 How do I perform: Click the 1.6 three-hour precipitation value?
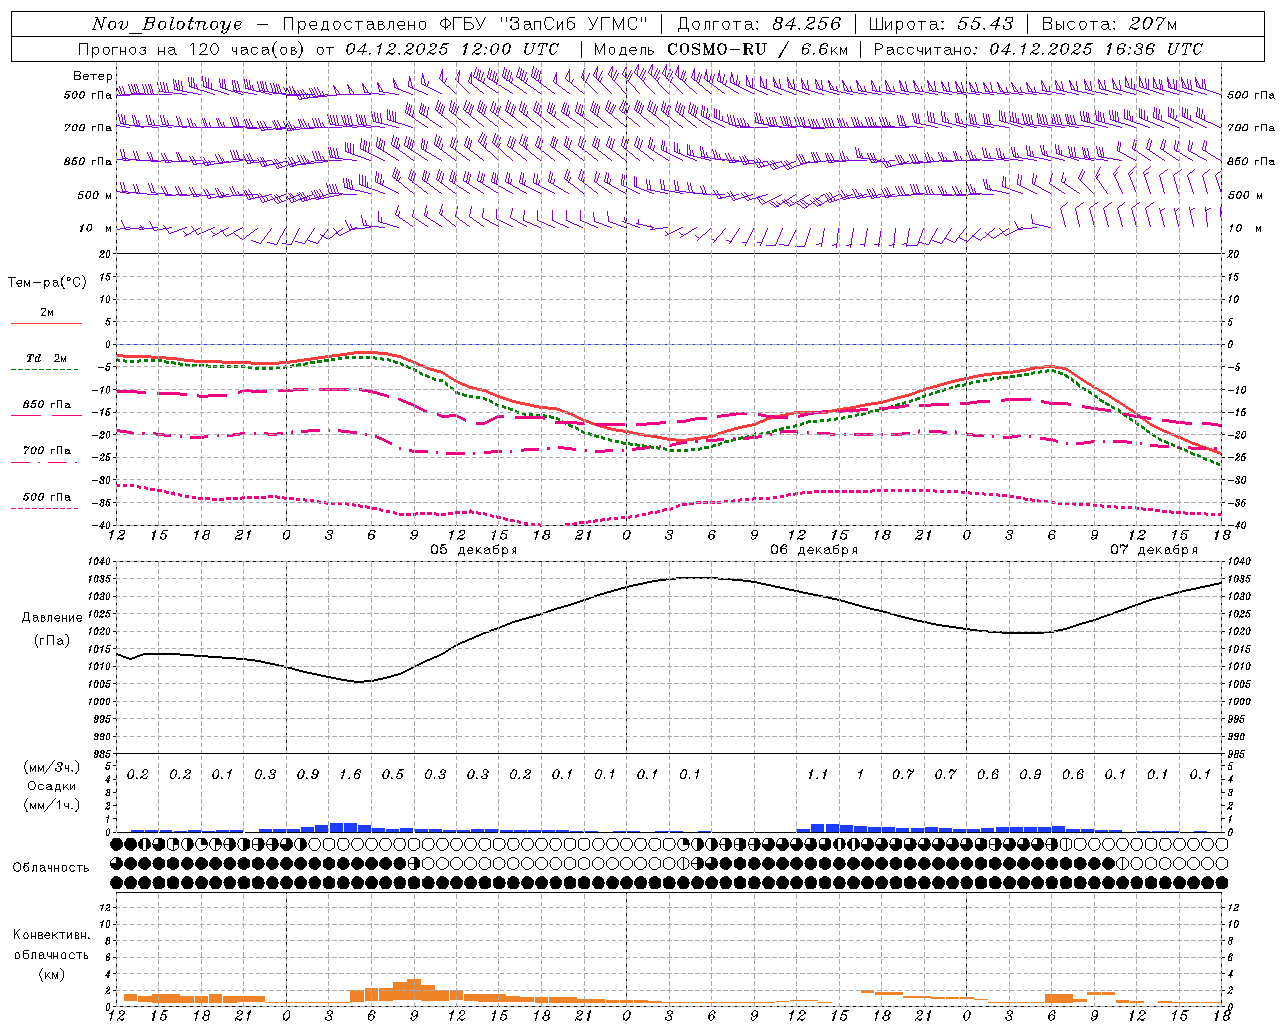(350, 775)
